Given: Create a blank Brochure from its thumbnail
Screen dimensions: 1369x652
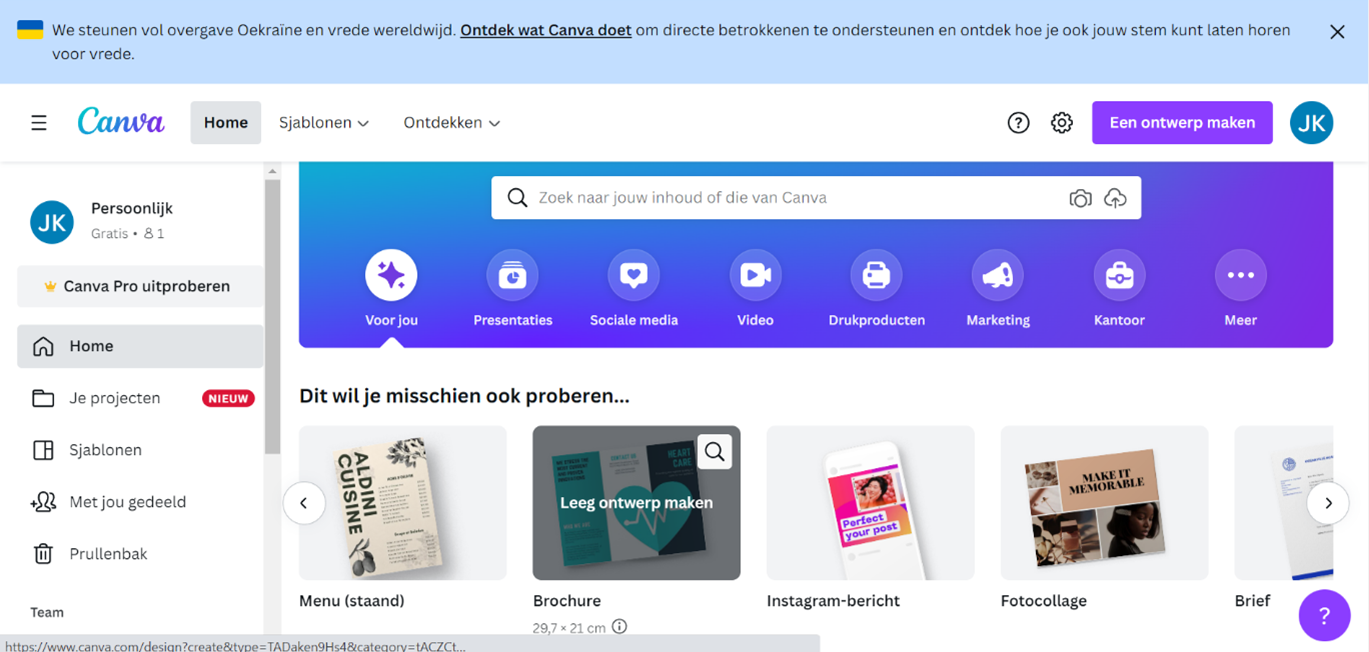Looking at the screenshot, I should [636, 503].
